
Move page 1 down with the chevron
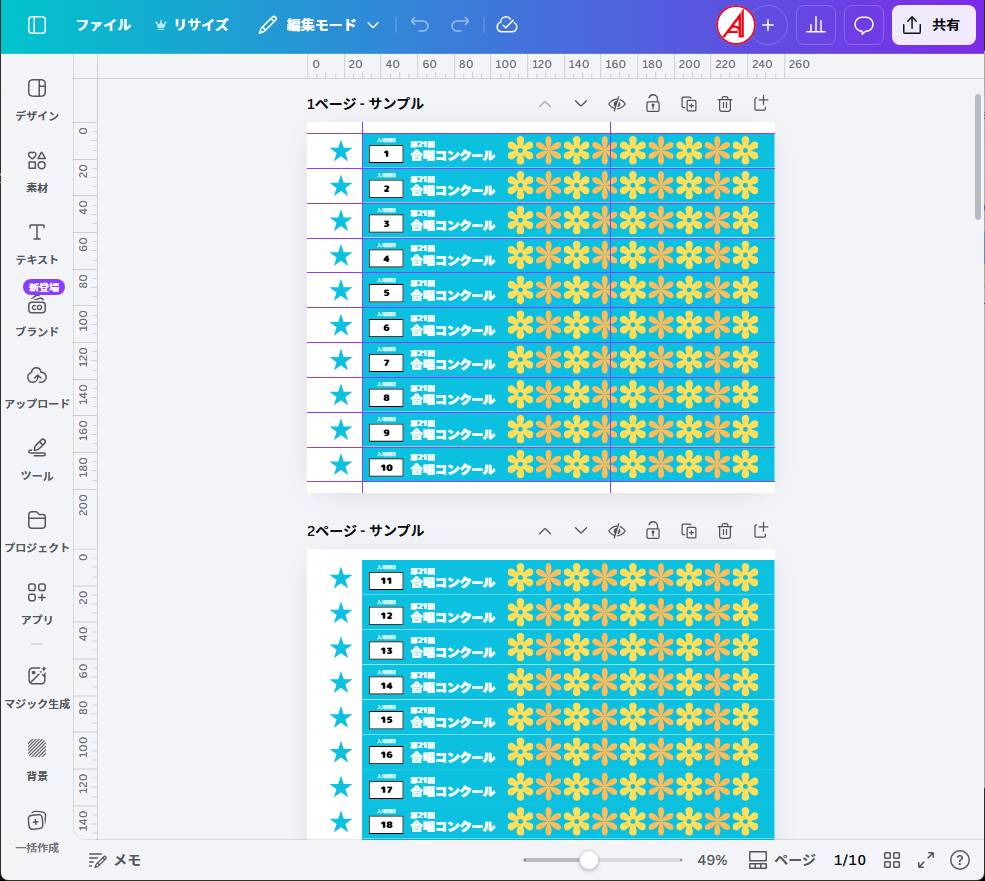click(x=581, y=104)
